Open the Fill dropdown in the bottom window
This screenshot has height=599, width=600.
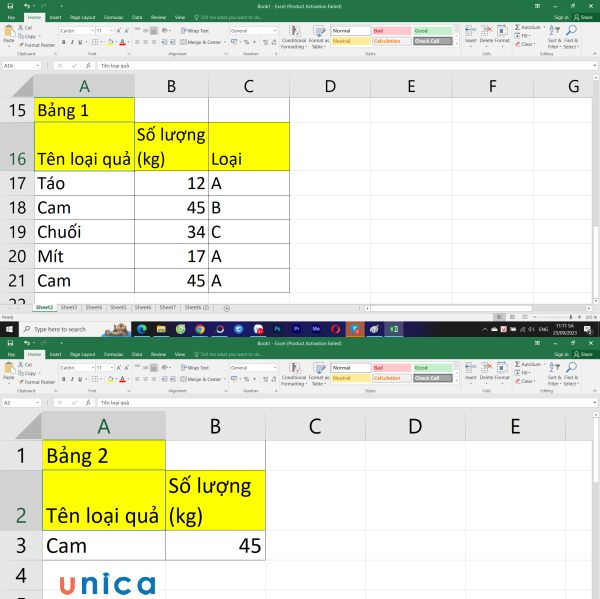pos(523,372)
